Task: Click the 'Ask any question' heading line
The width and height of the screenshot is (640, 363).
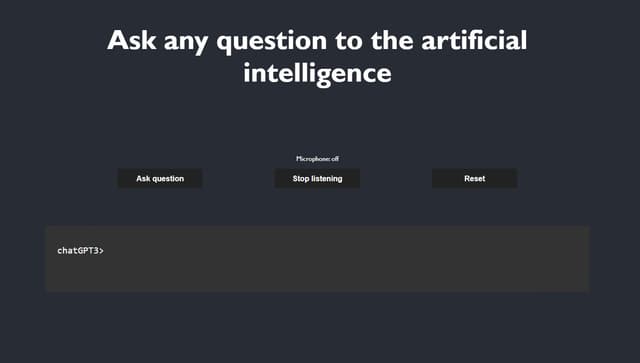Action: point(317,41)
